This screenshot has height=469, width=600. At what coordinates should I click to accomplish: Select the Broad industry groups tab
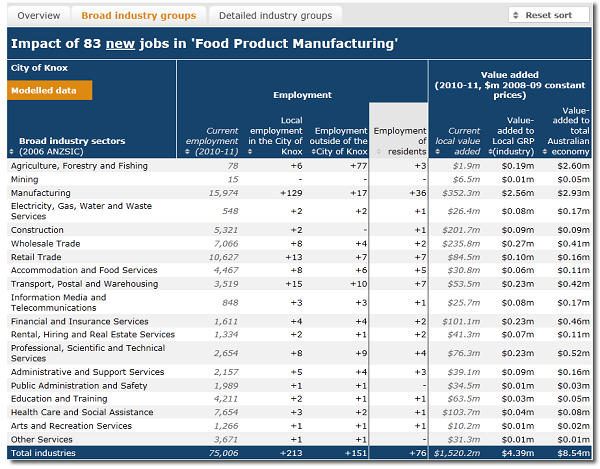(139, 16)
